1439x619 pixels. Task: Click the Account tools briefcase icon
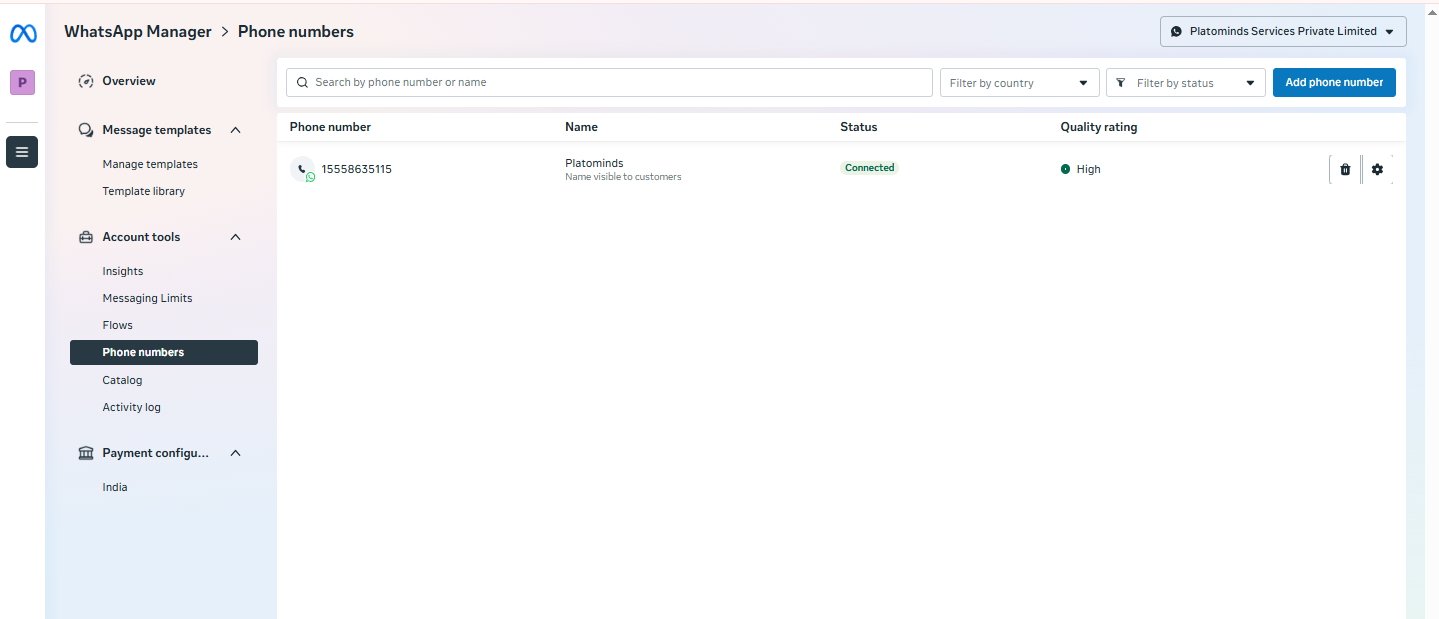(86, 237)
